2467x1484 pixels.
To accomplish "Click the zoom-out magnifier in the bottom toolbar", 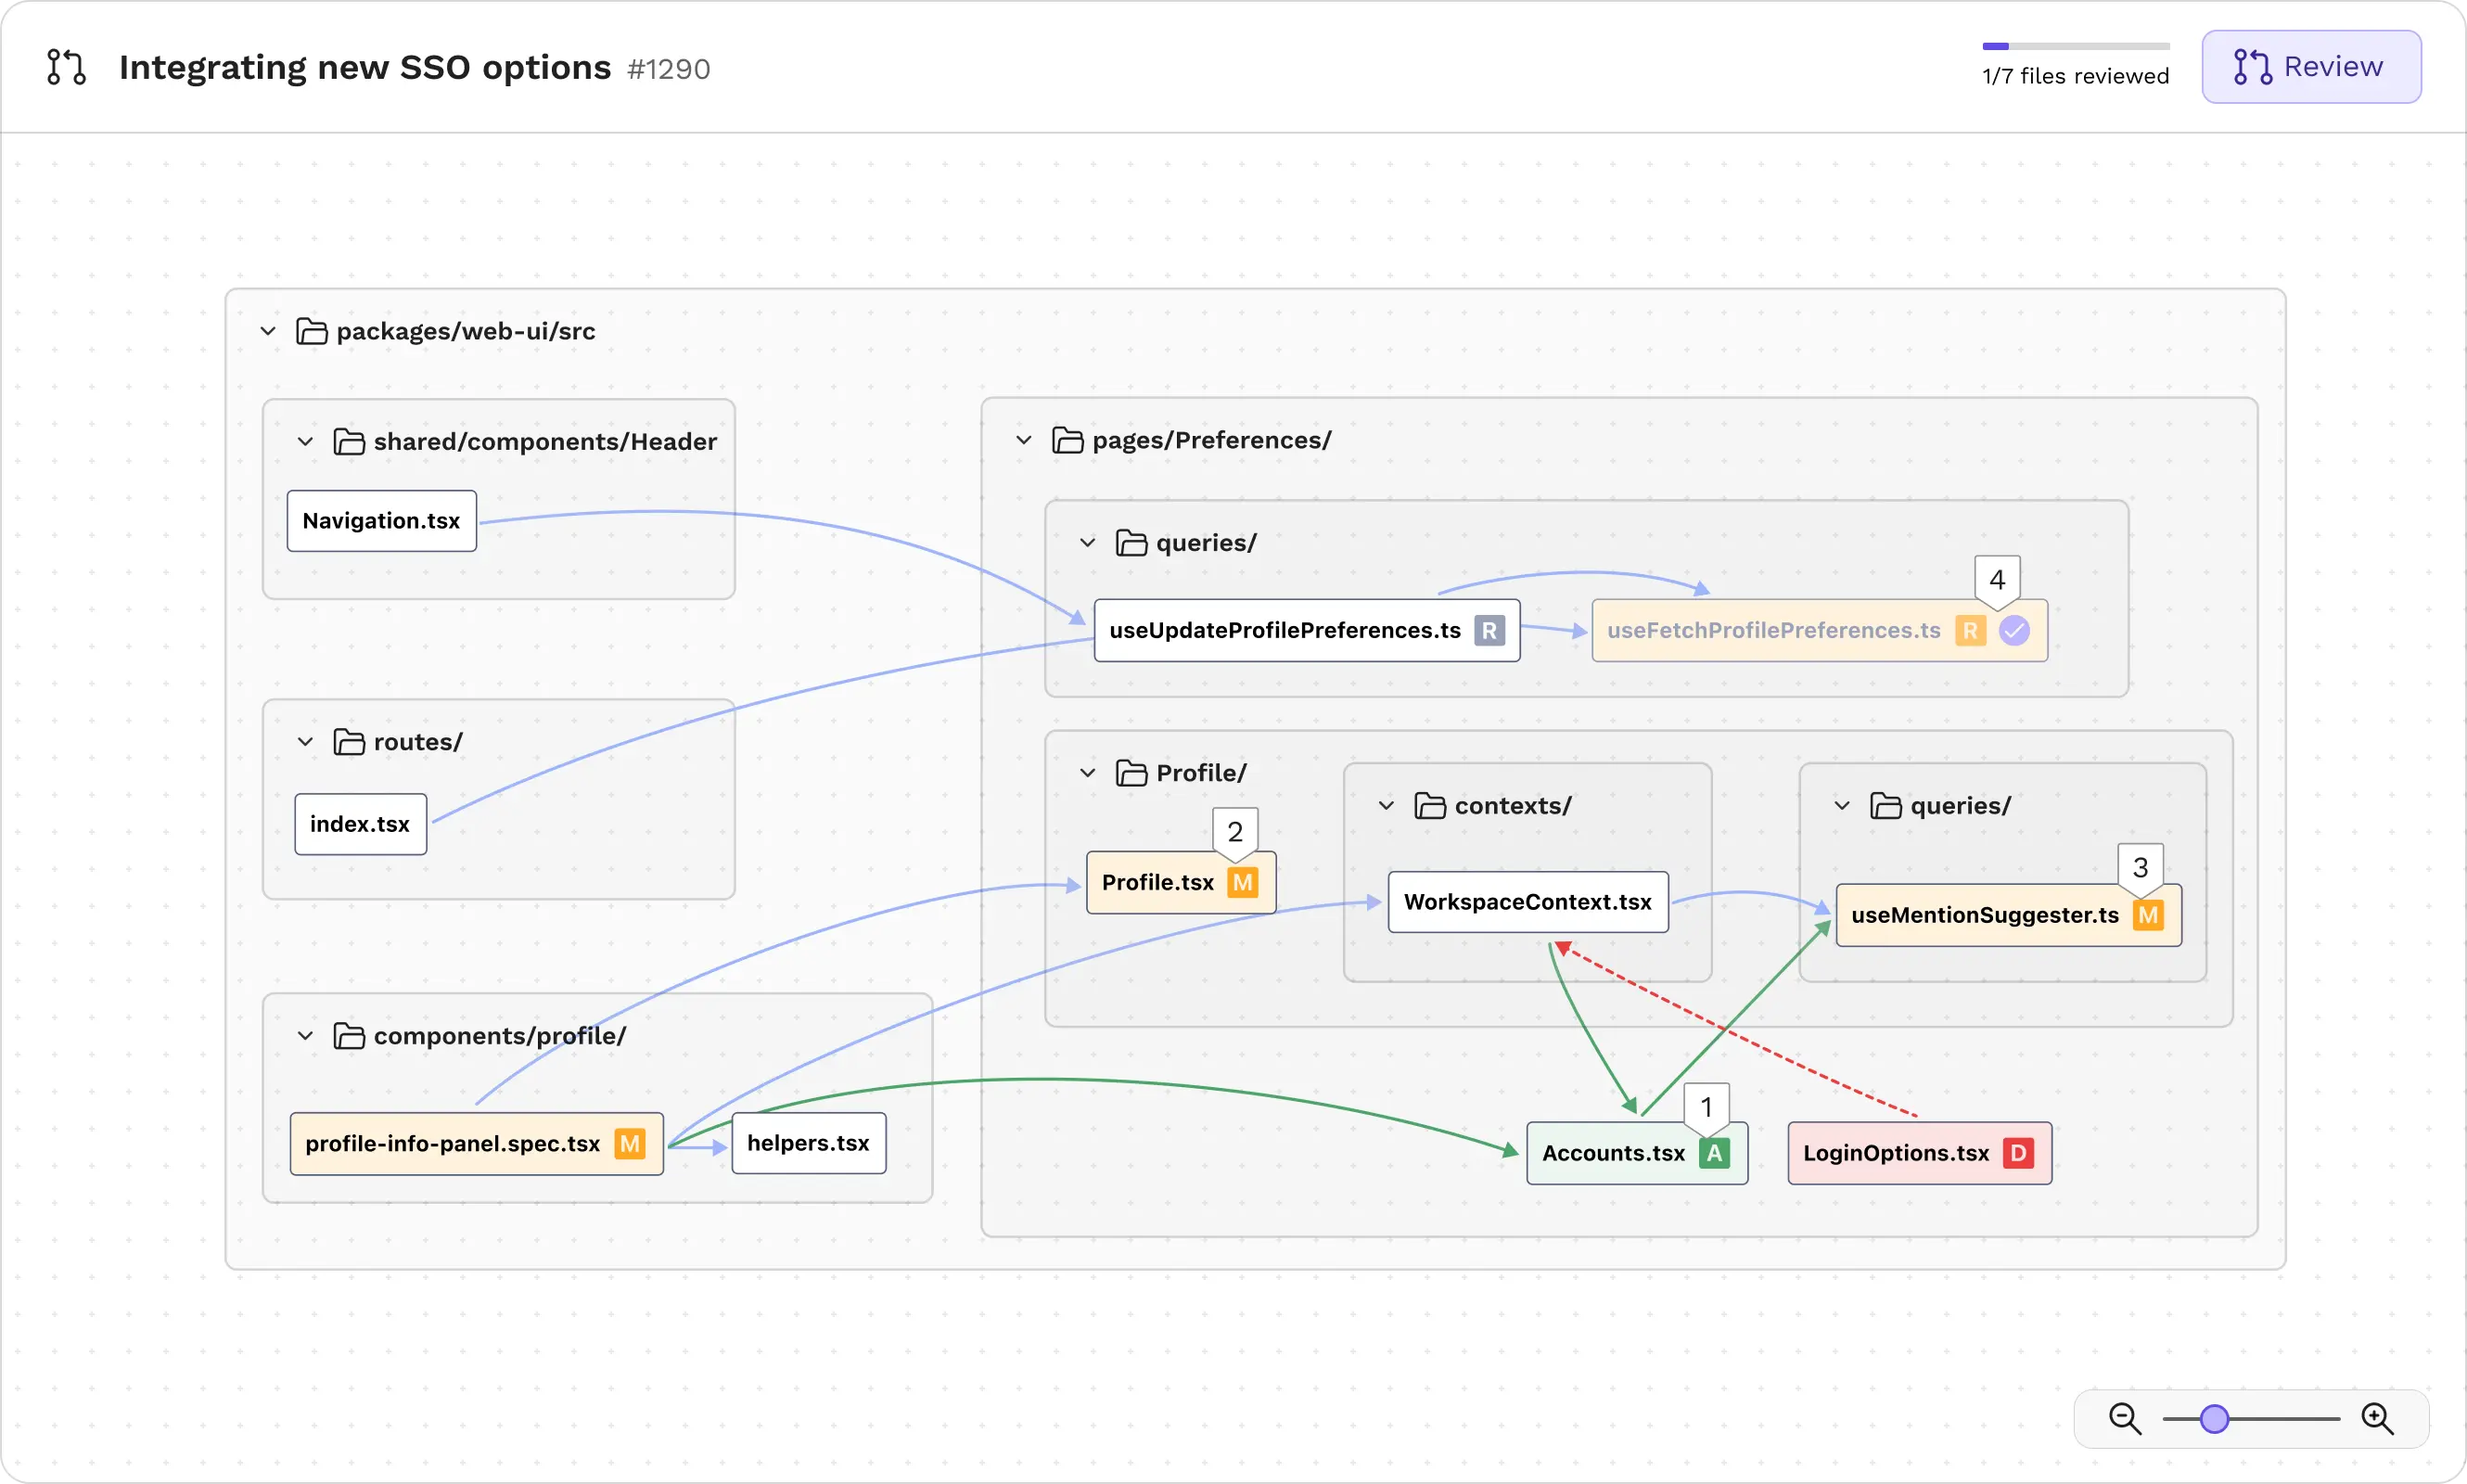I will click(x=2125, y=1418).
